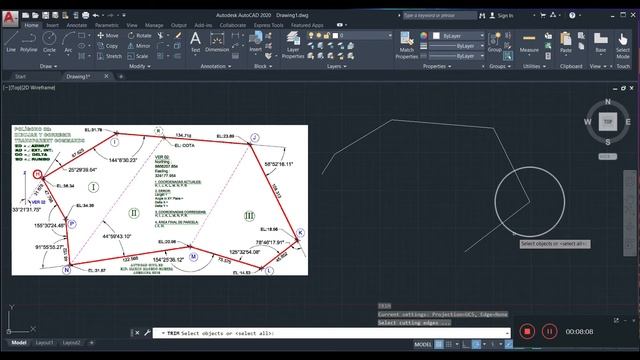The width and height of the screenshot is (640, 360).
Task: Open the Manage ribbon tab
Action: (154, 25)
